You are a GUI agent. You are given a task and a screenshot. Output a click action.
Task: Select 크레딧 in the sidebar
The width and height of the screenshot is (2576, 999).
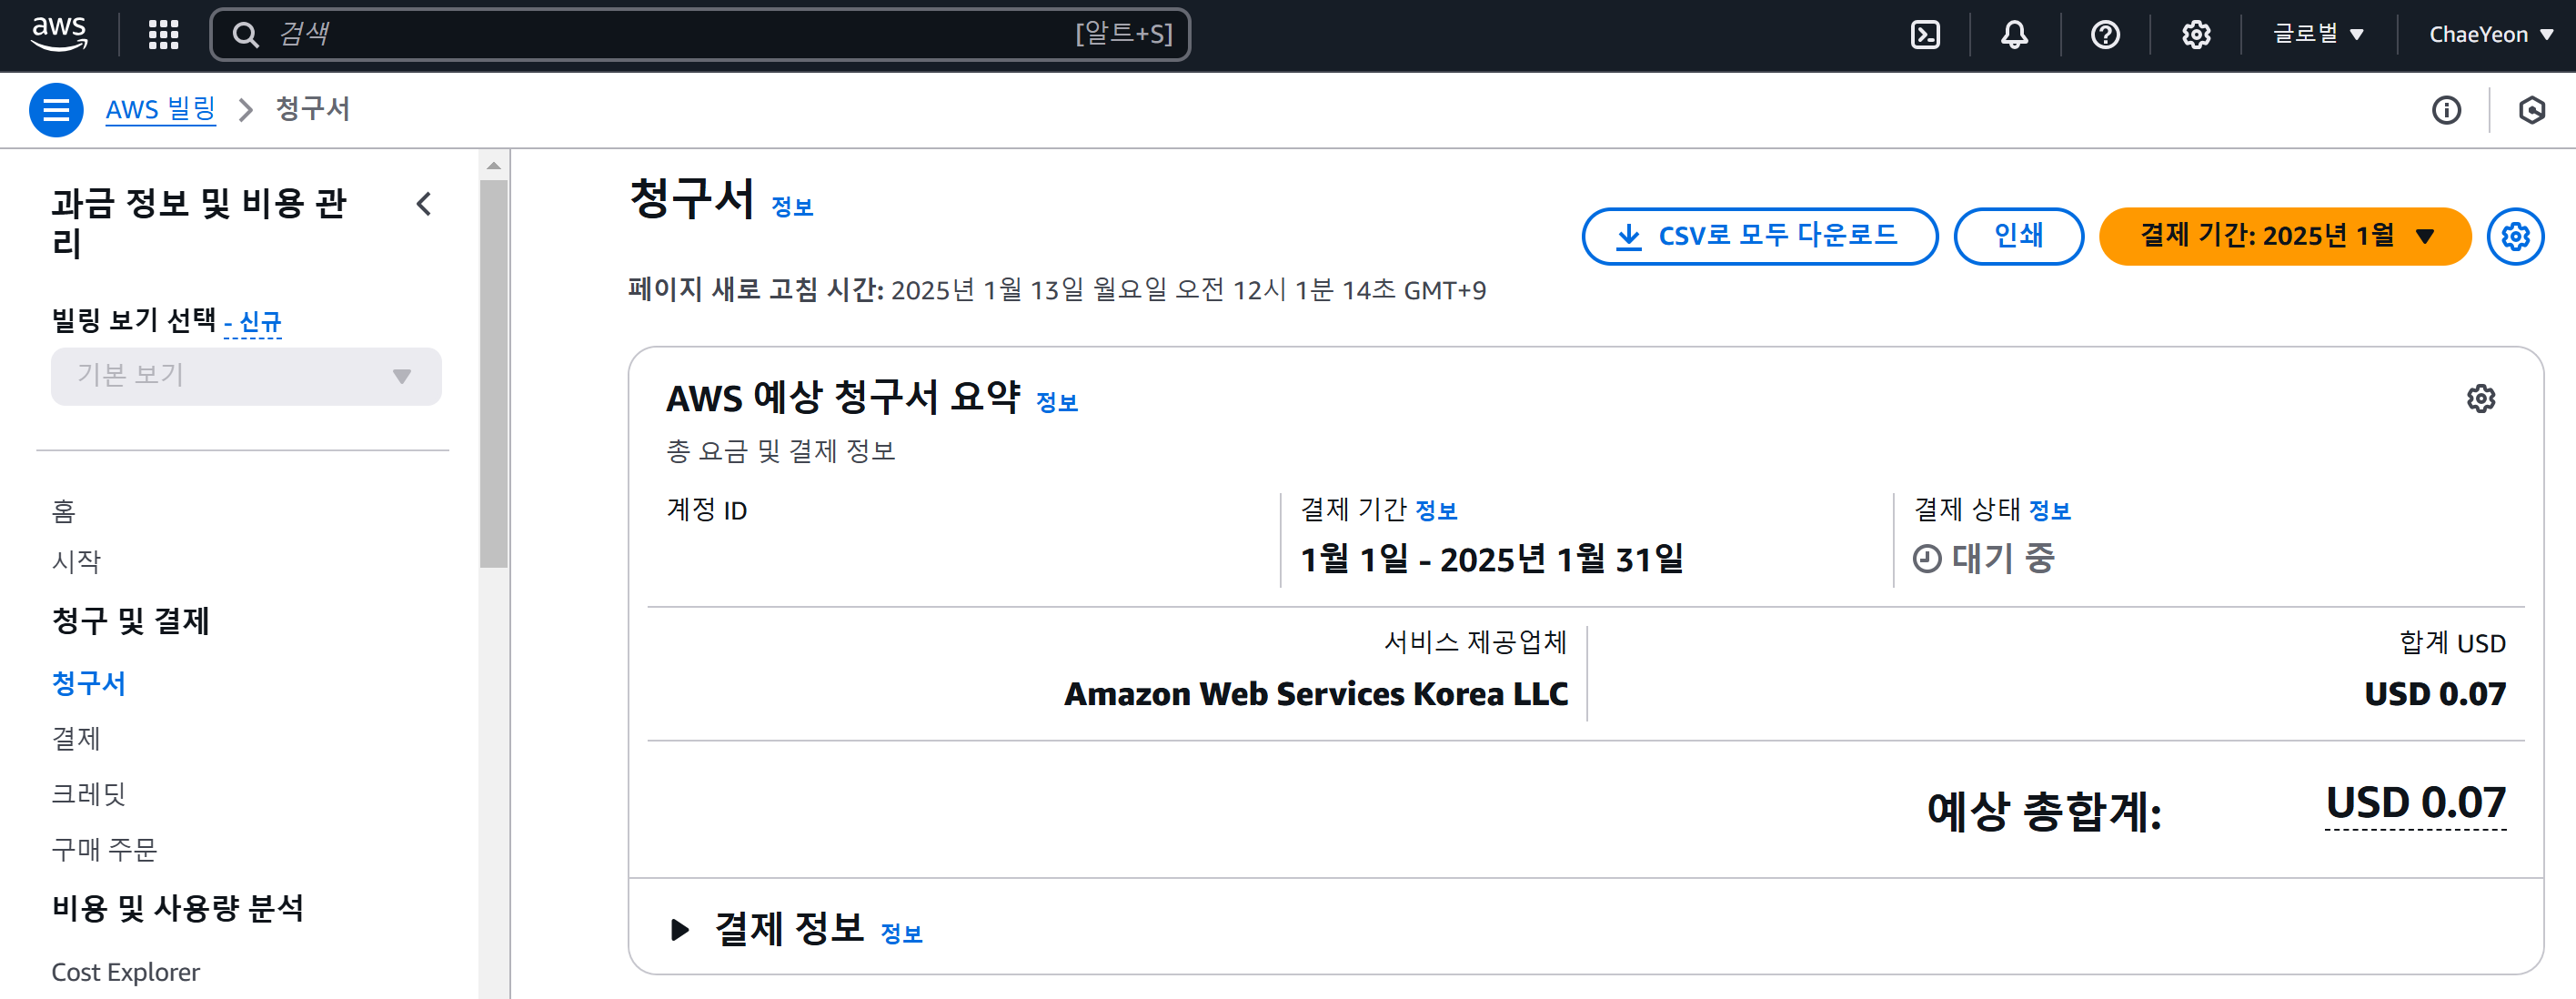click(89, 794)
